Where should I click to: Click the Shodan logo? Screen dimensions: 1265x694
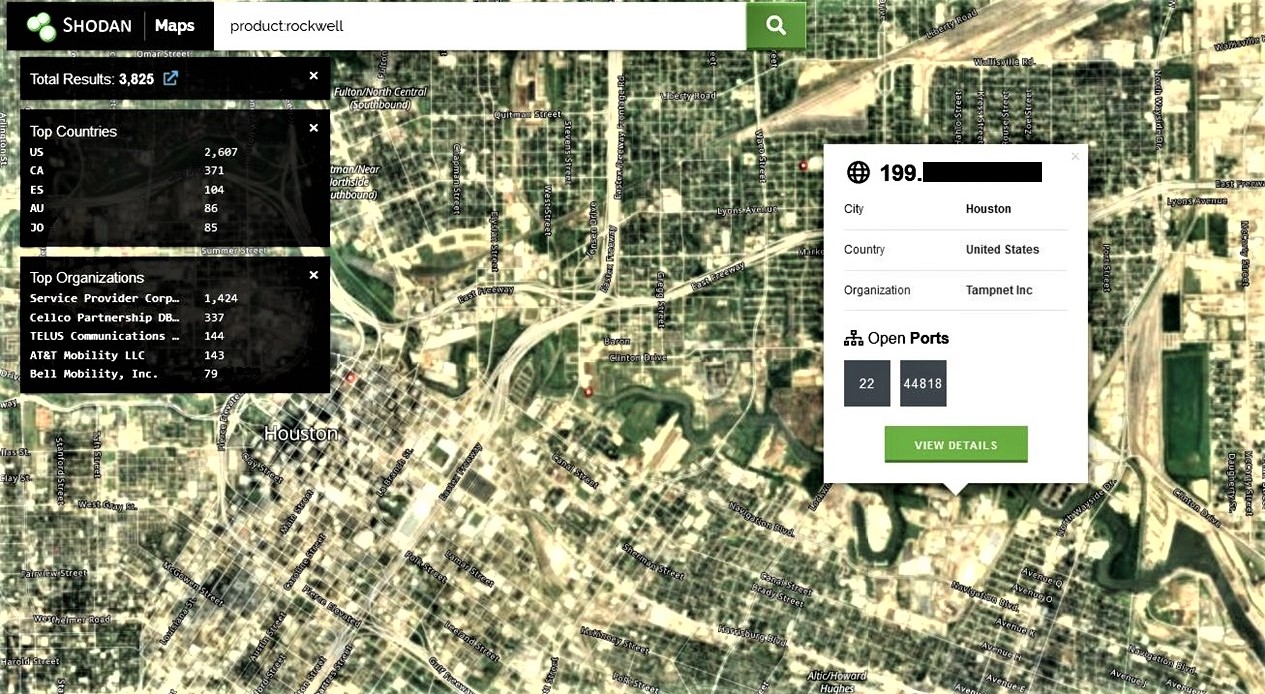(x=79, y=25)
